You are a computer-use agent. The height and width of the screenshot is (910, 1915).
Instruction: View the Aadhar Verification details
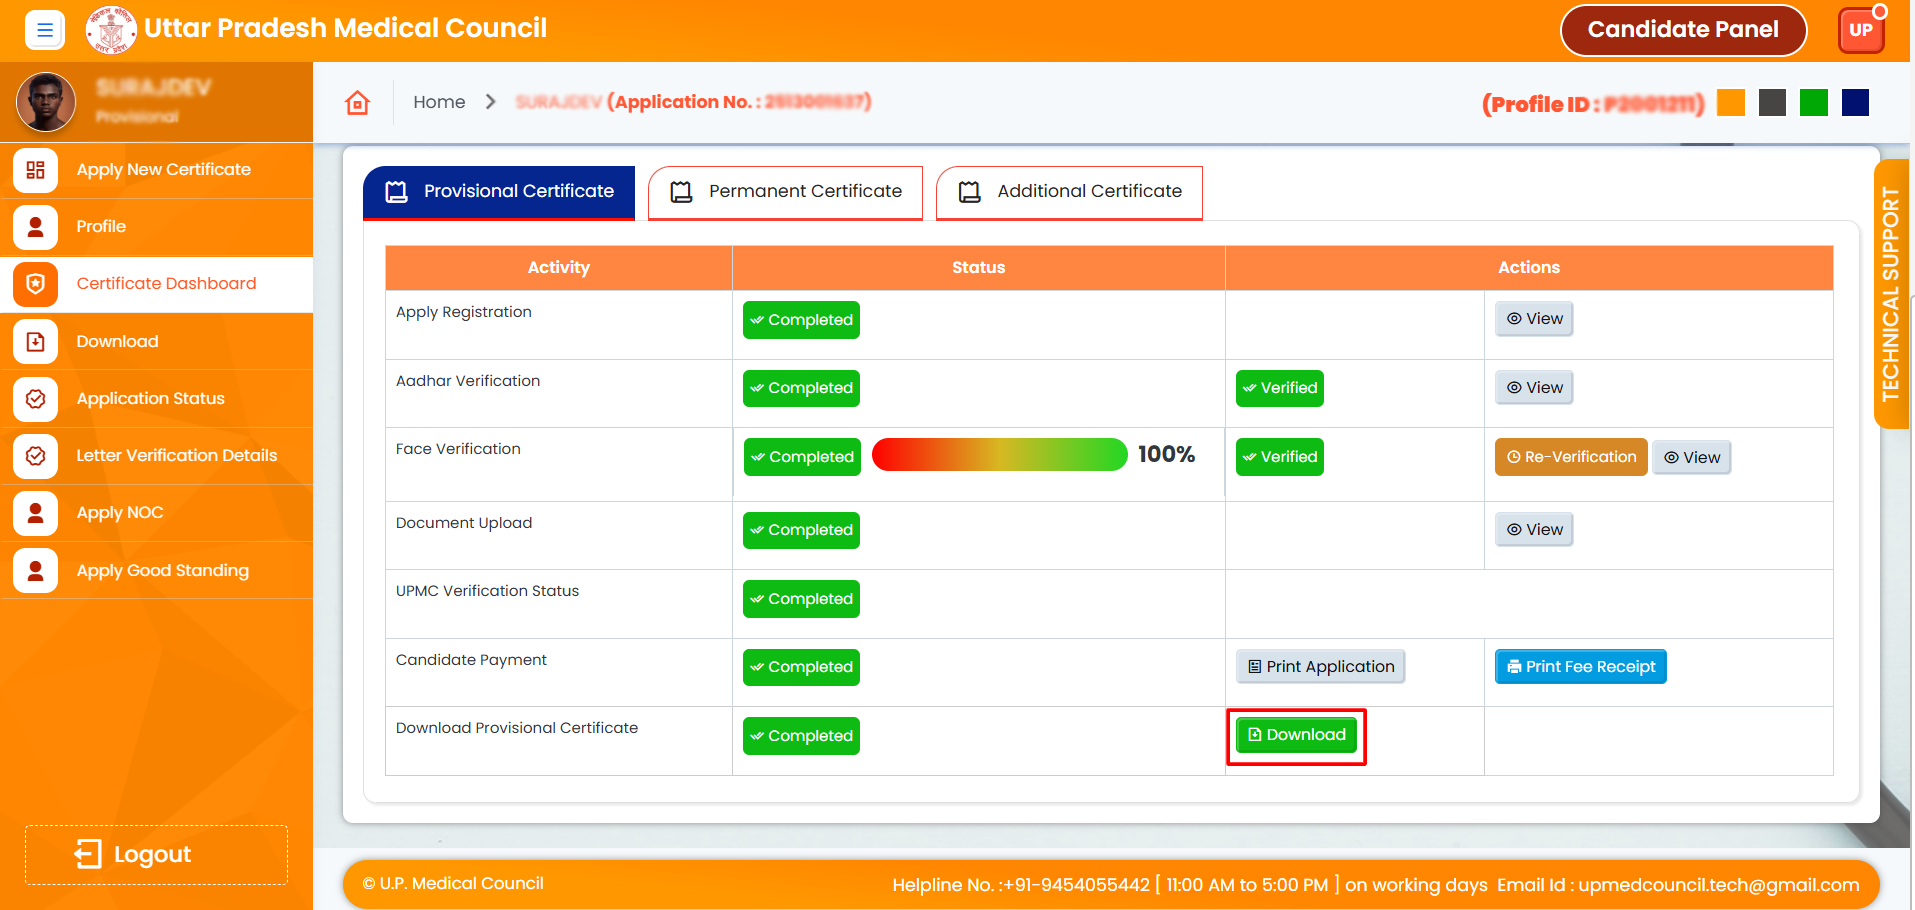click(1534, 388)
